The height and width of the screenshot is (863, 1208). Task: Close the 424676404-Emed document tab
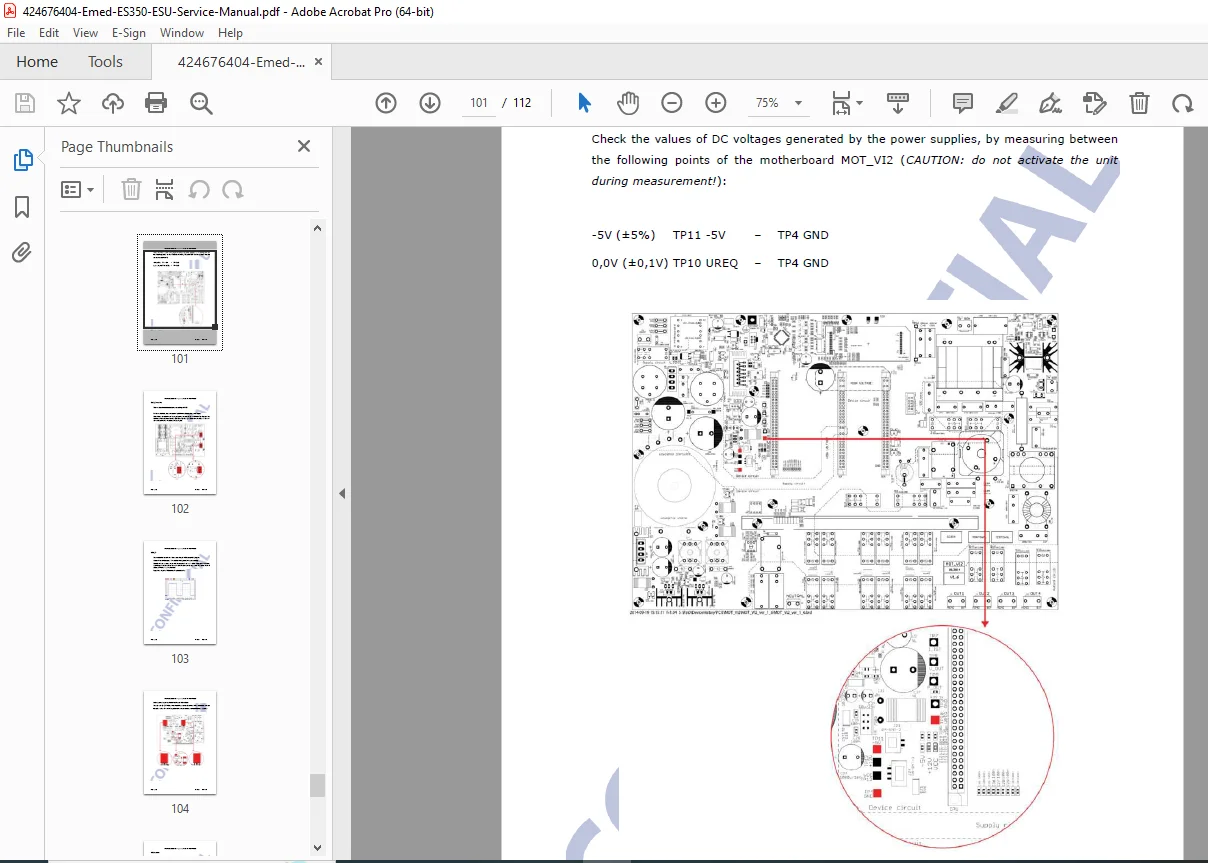coord(318,61)
